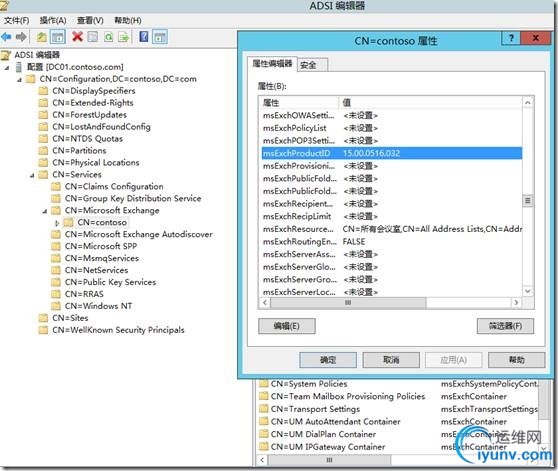Image resolution: width=558 pixels, height=471 pixels.
Task: Click the attribute list scroll-left arrow
Action: 265,303
